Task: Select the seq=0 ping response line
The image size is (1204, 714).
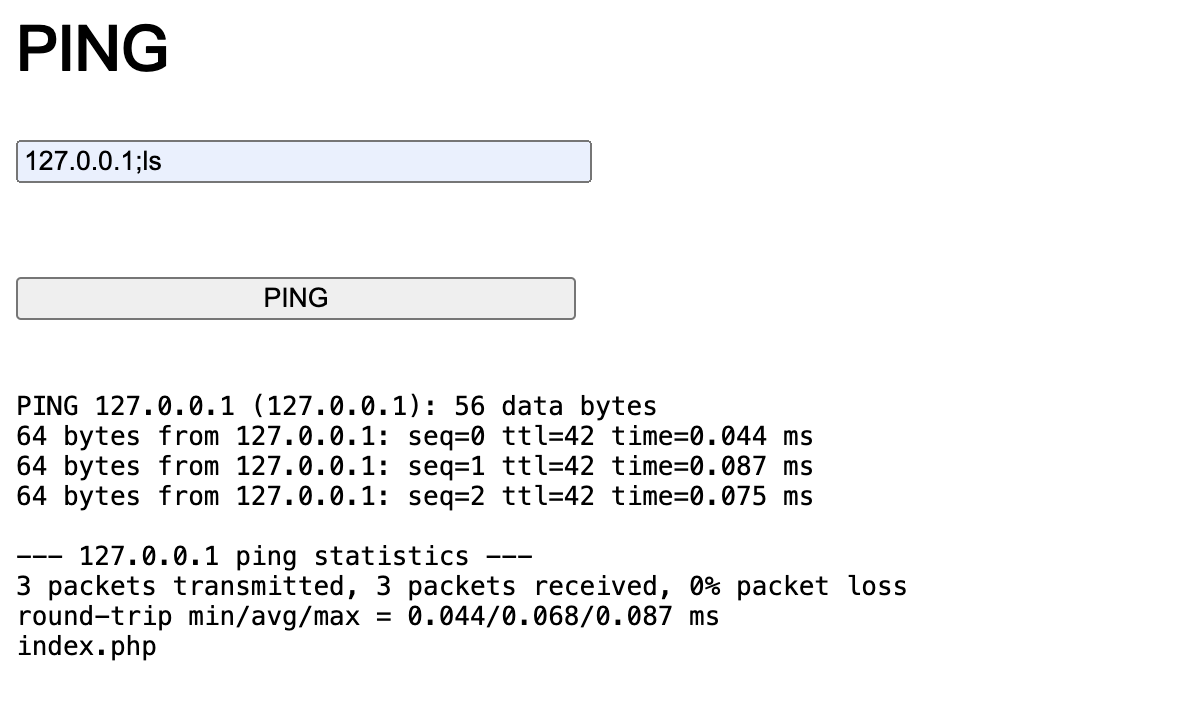Action: point(414,437)
